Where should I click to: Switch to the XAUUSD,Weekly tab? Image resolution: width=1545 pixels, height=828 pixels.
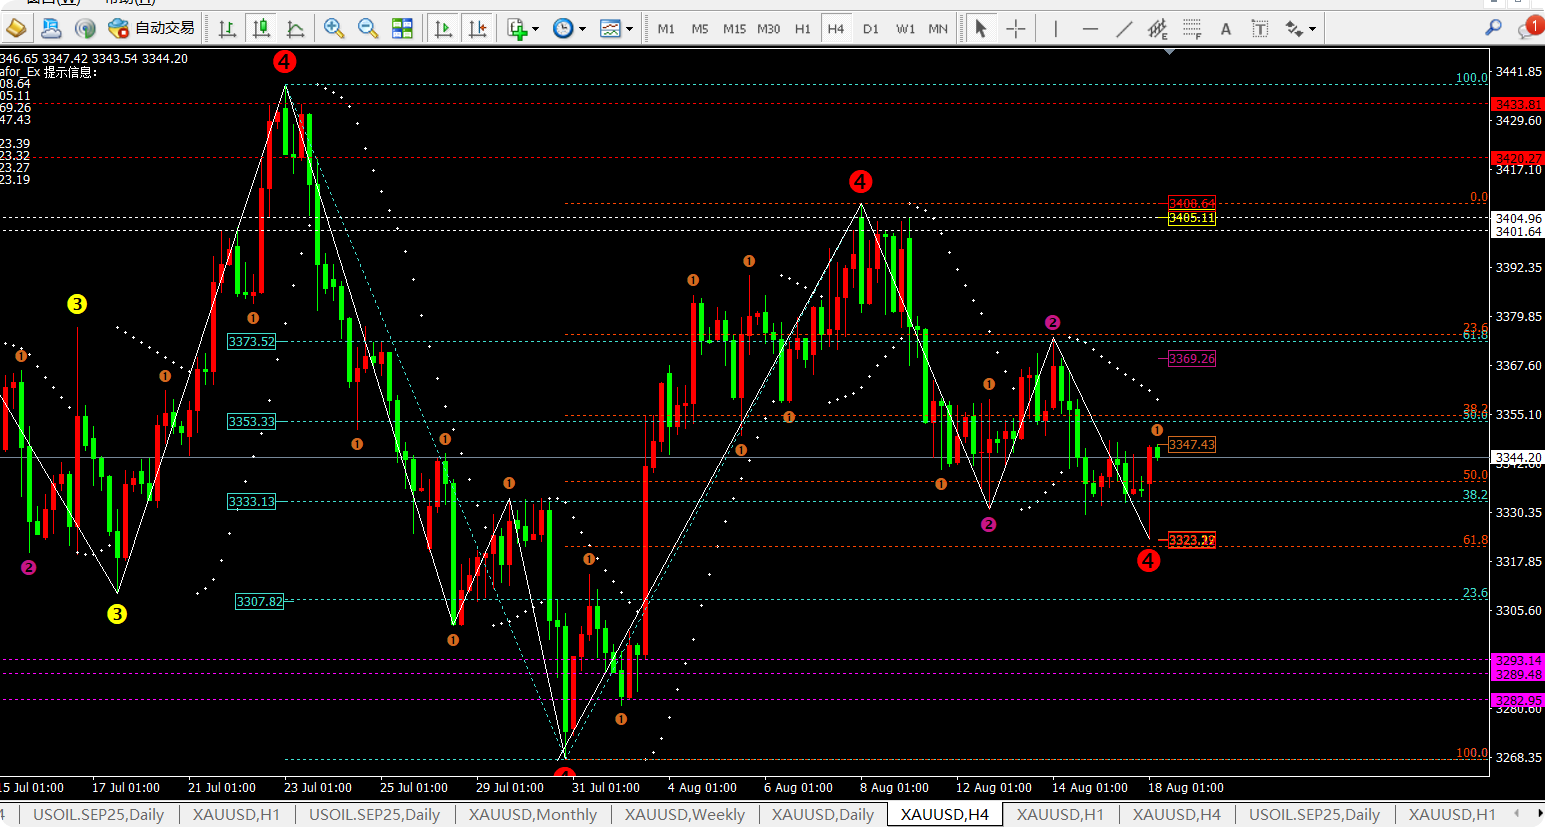[x=684, y=814]
